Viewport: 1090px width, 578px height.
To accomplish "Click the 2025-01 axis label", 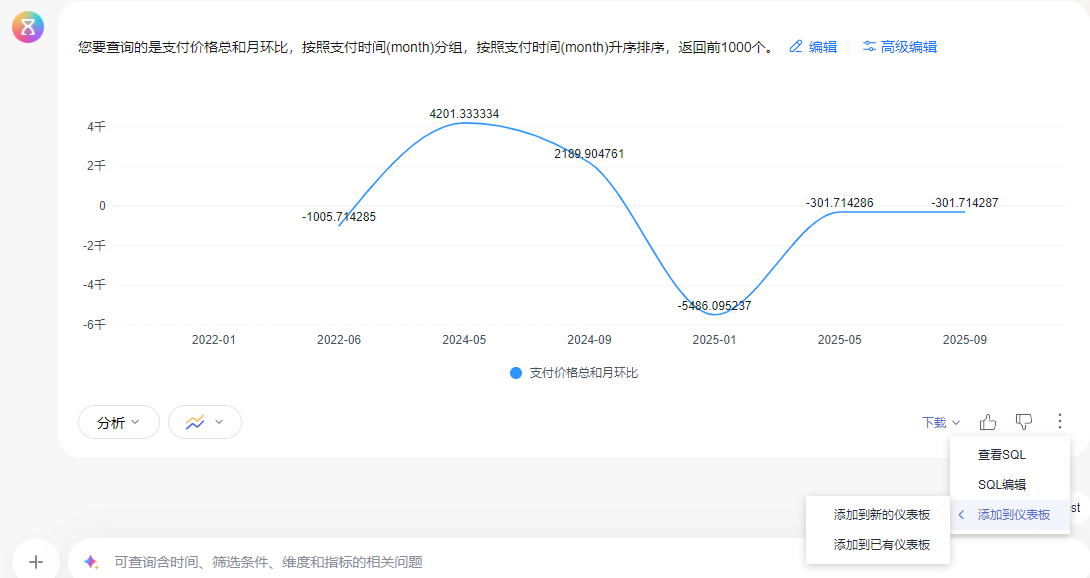I will (x=715, y=340).
